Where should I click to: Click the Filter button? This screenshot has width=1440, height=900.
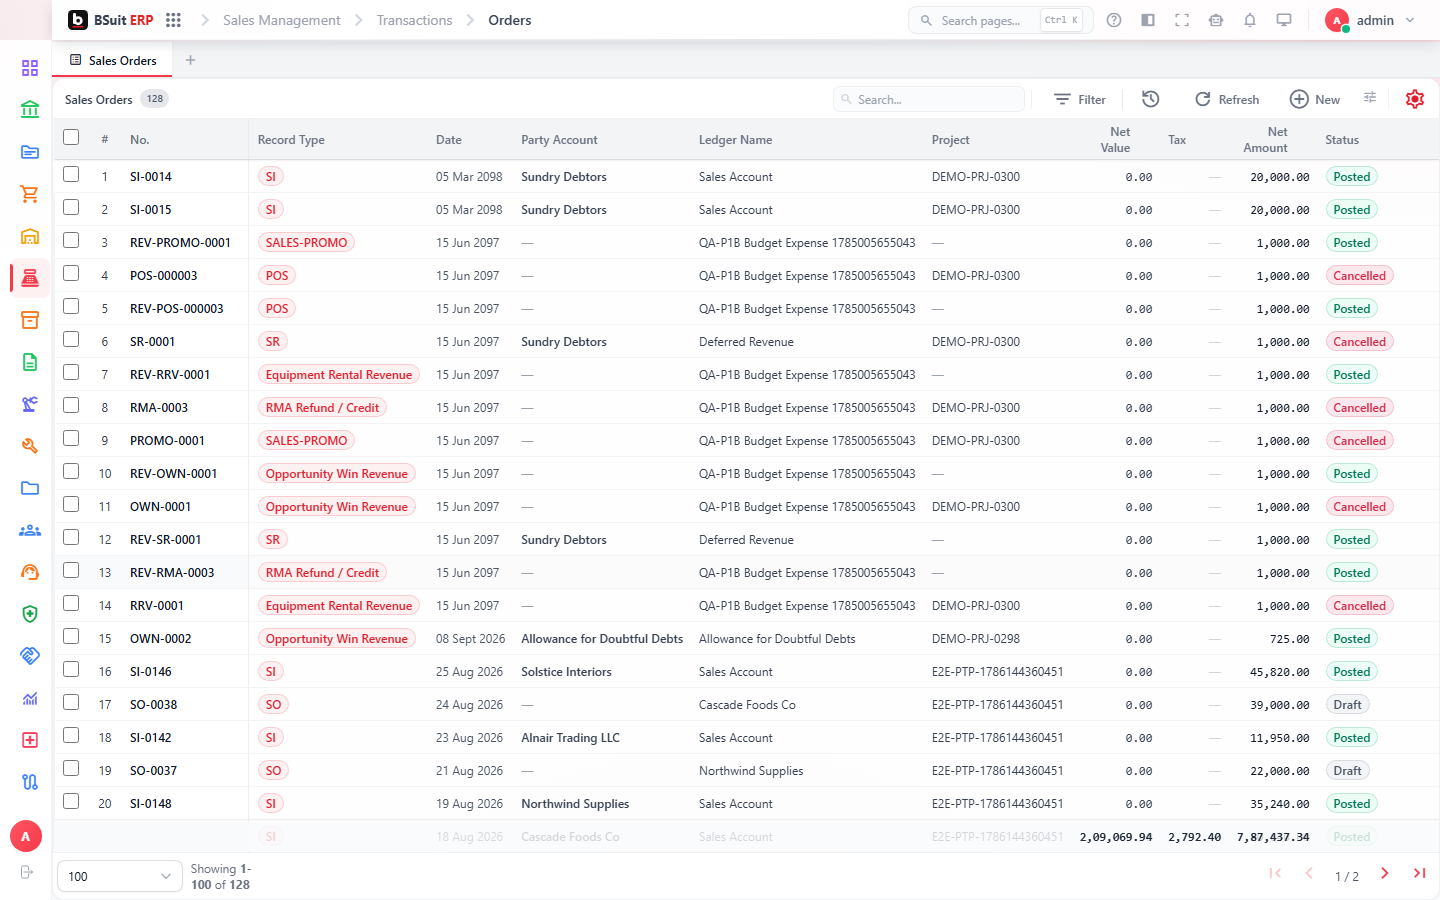1080,99
